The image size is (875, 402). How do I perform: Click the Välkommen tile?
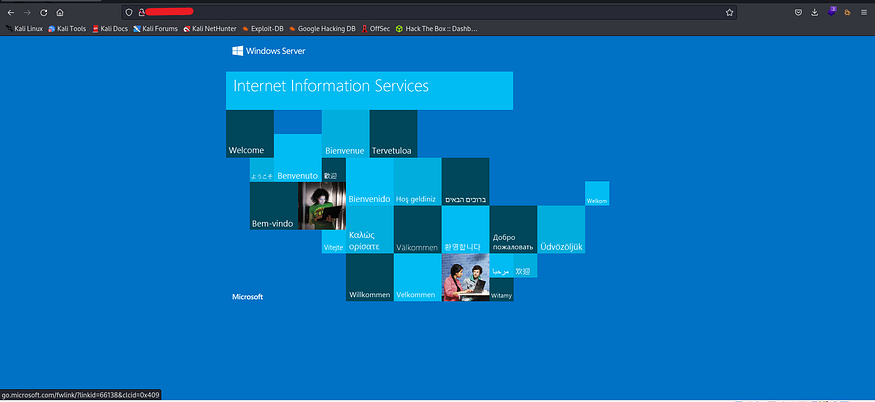pos(417,230)
